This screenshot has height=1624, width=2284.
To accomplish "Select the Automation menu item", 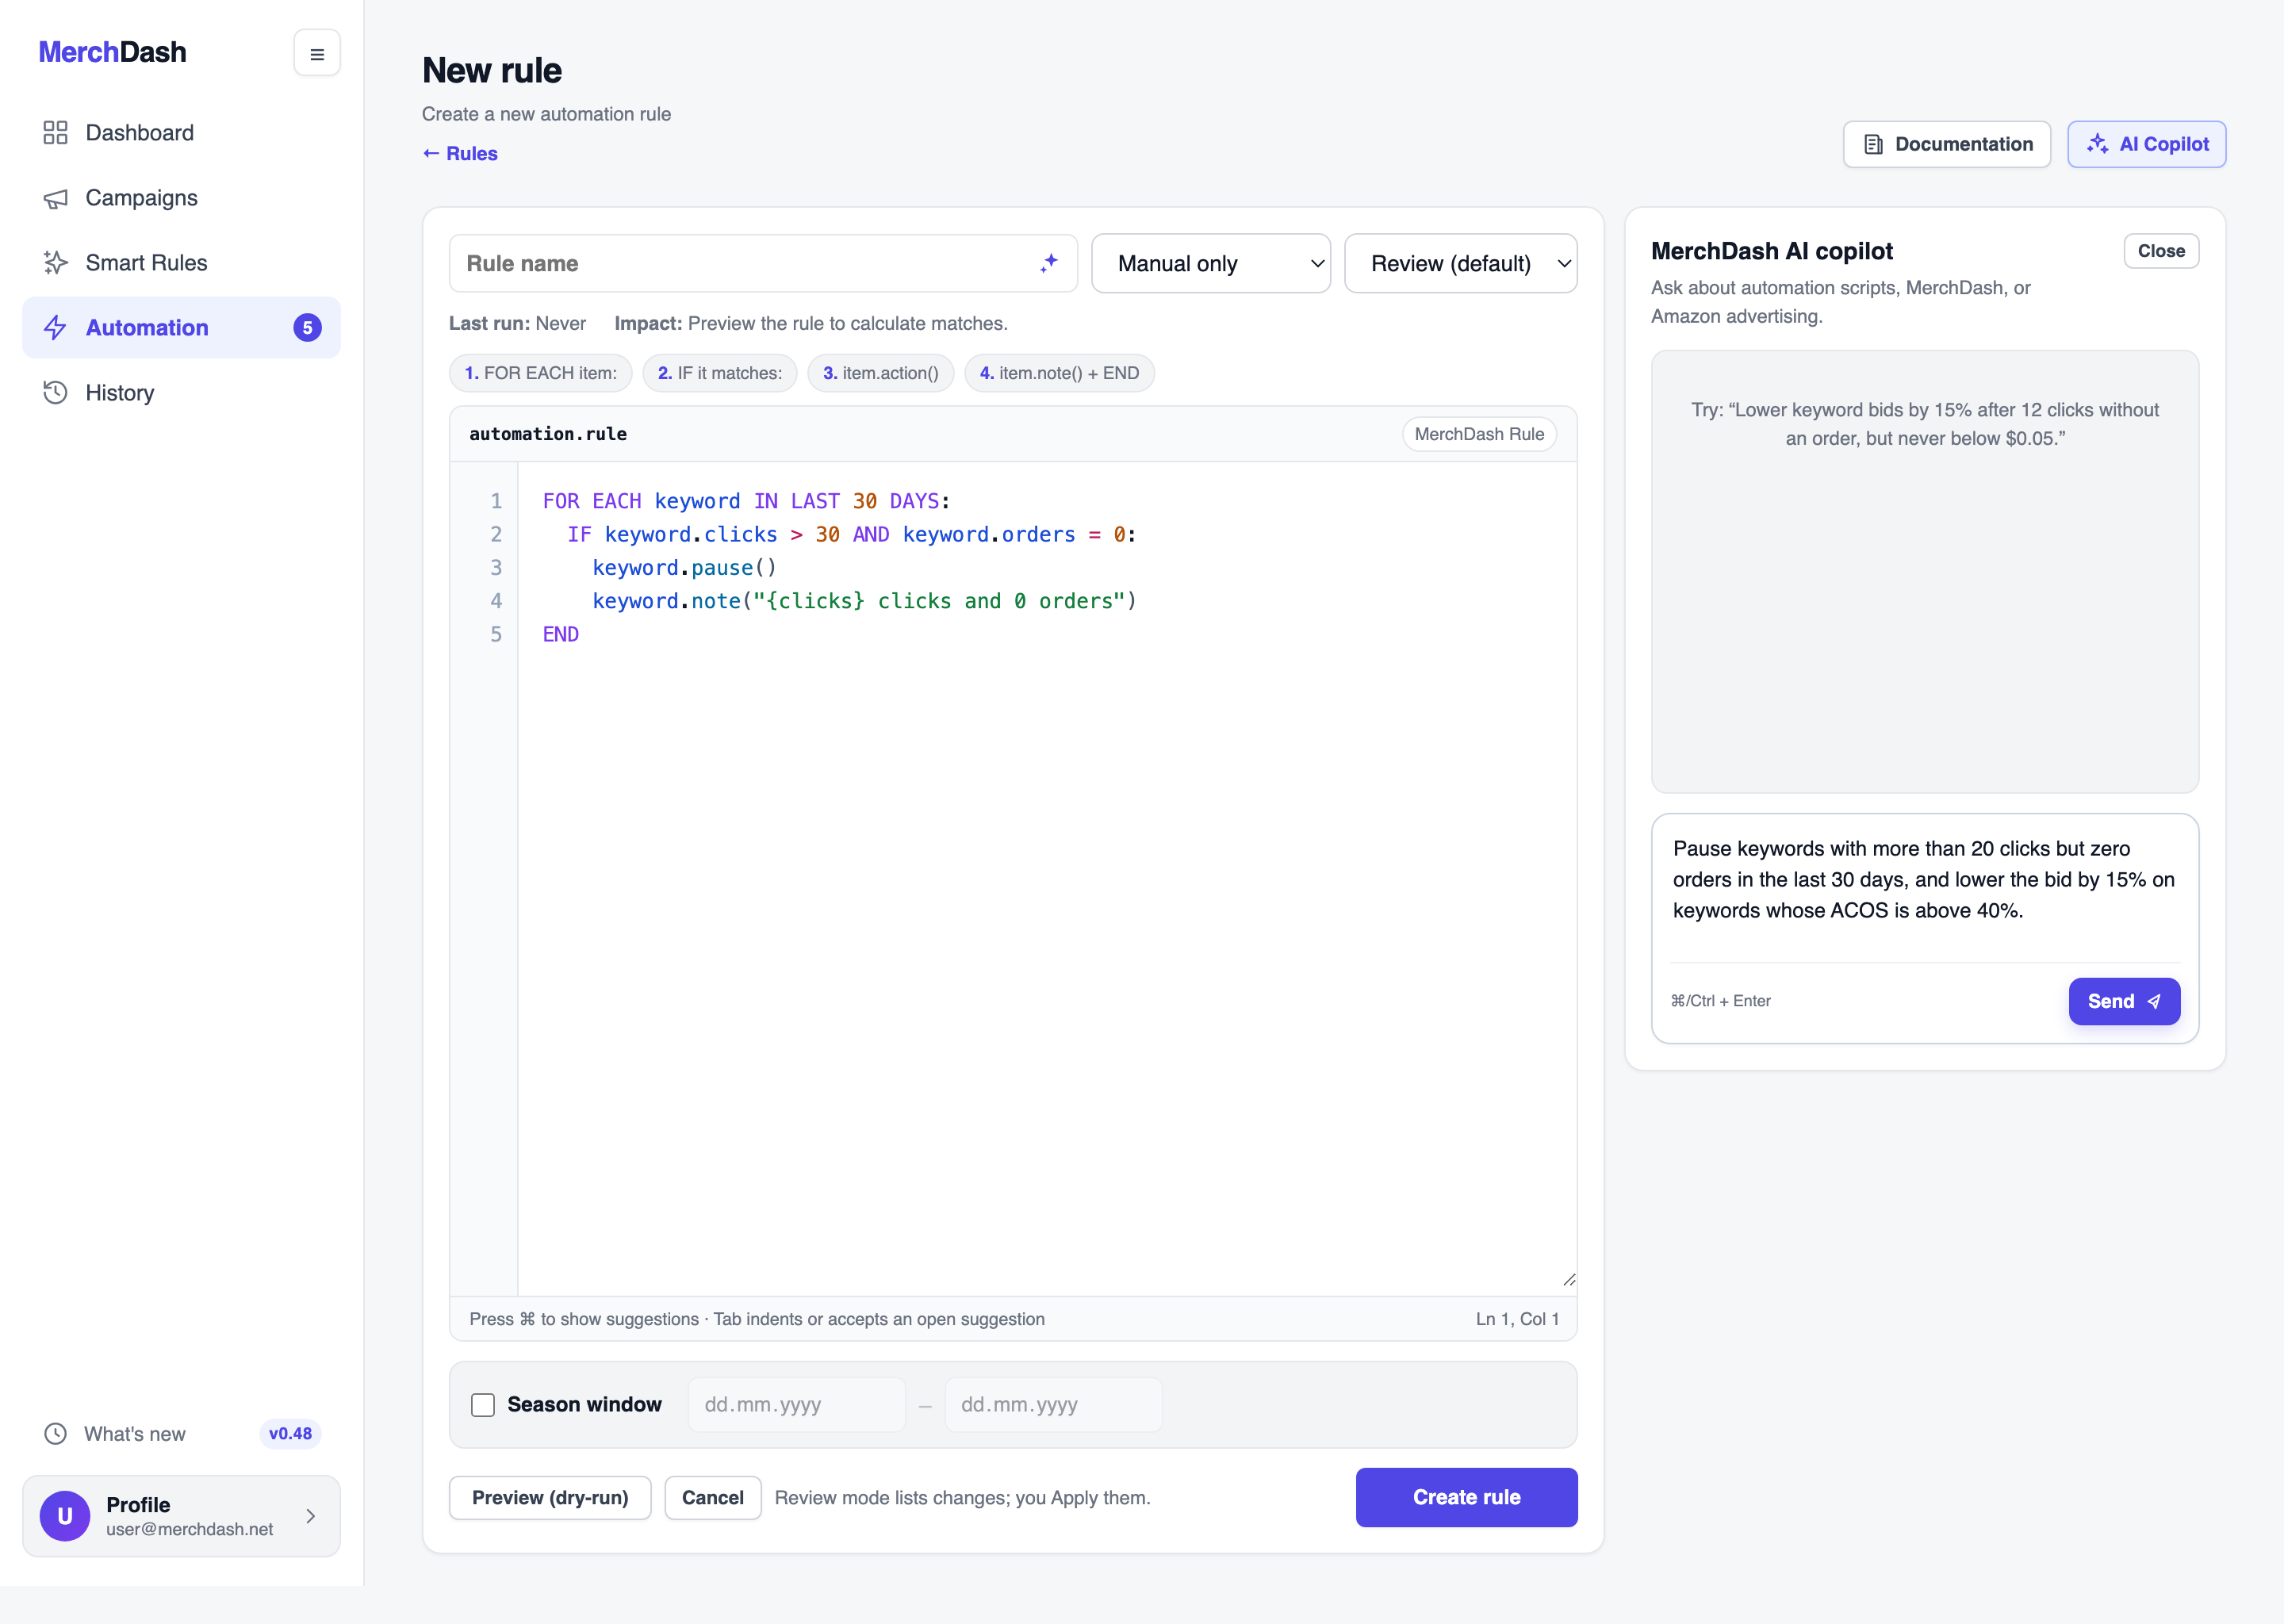I will (x=181, y=328).
